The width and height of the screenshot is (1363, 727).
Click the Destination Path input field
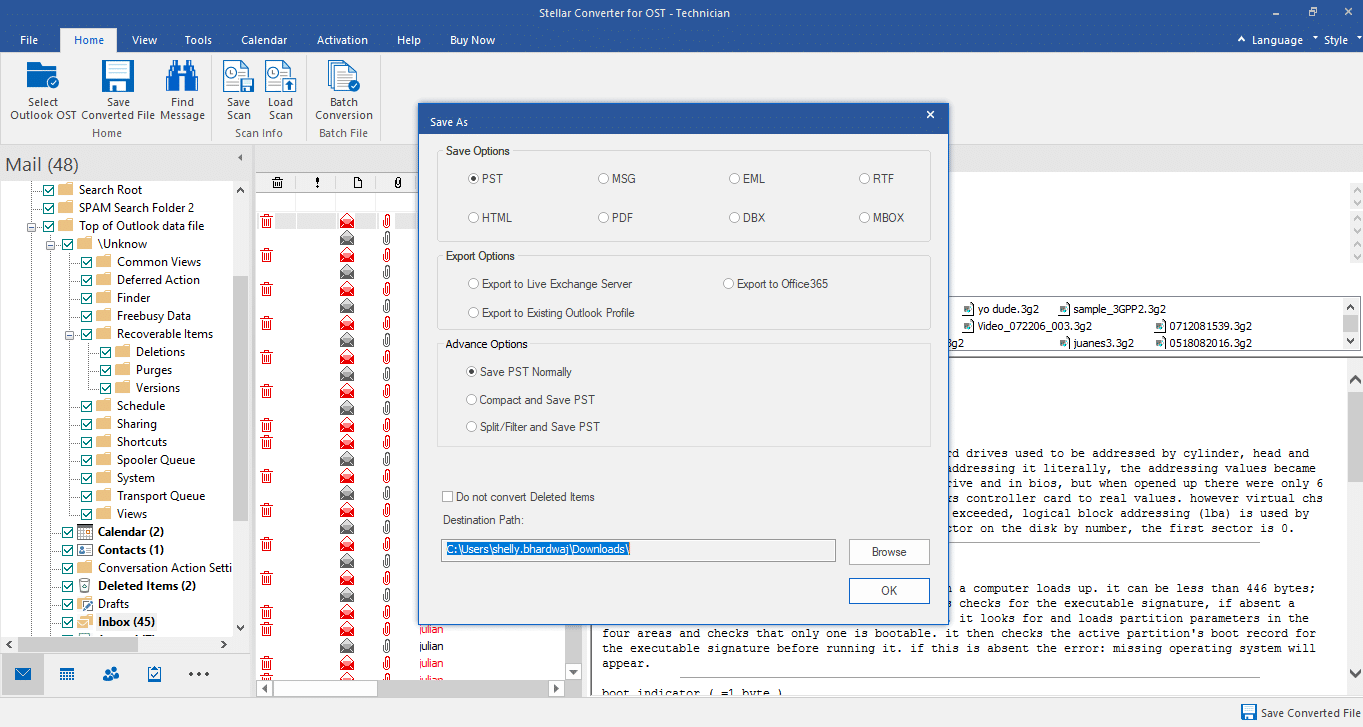pyautogui.click(x=638, y=550)
